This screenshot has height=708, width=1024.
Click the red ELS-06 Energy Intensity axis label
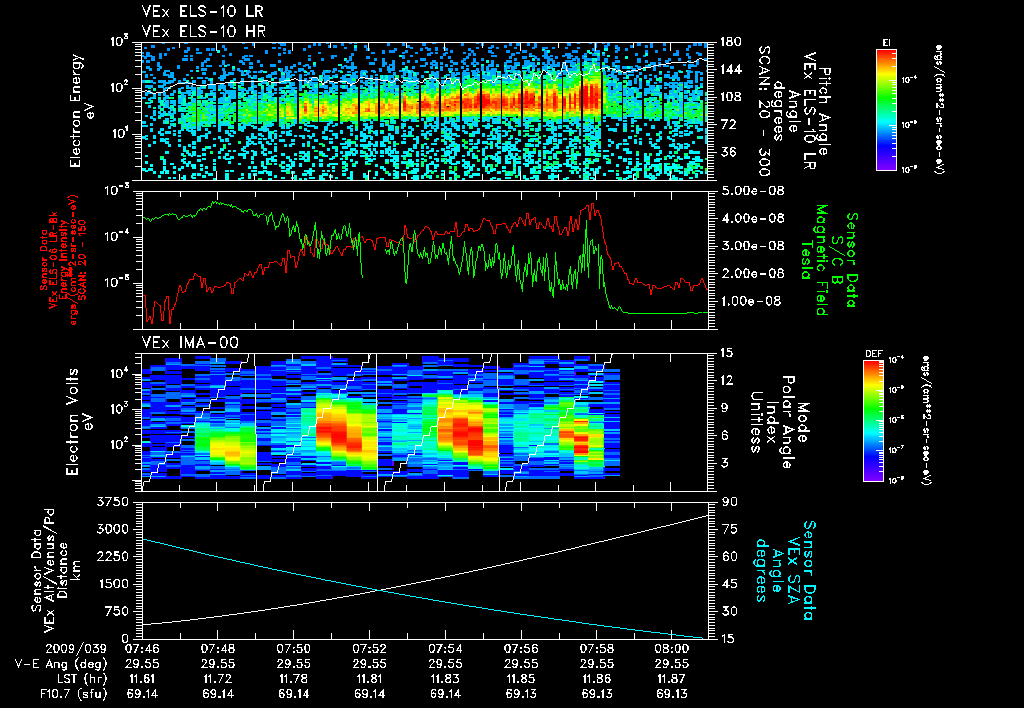59,260
